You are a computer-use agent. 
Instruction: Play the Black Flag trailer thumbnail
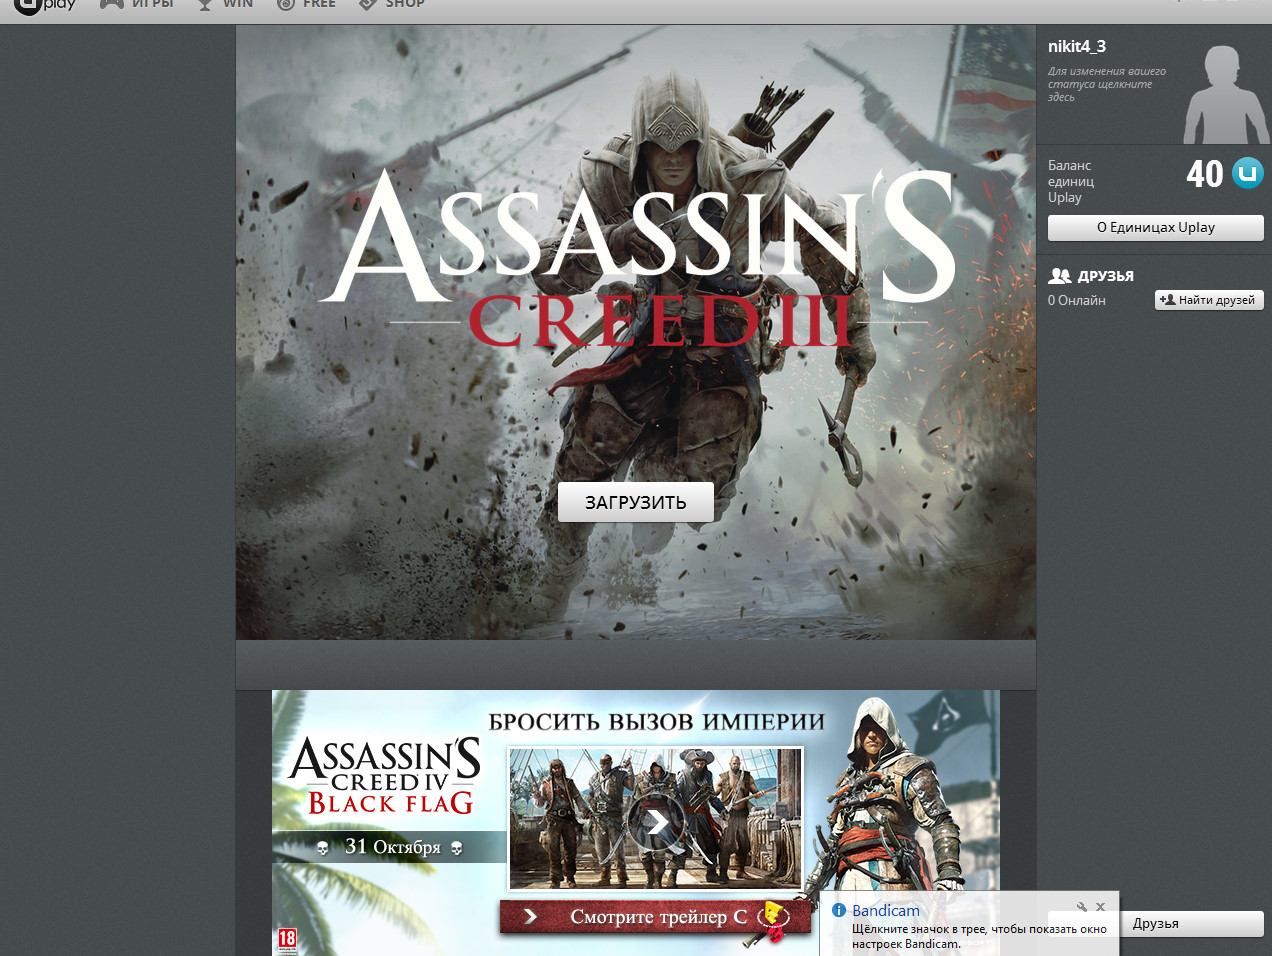(656, 819)
